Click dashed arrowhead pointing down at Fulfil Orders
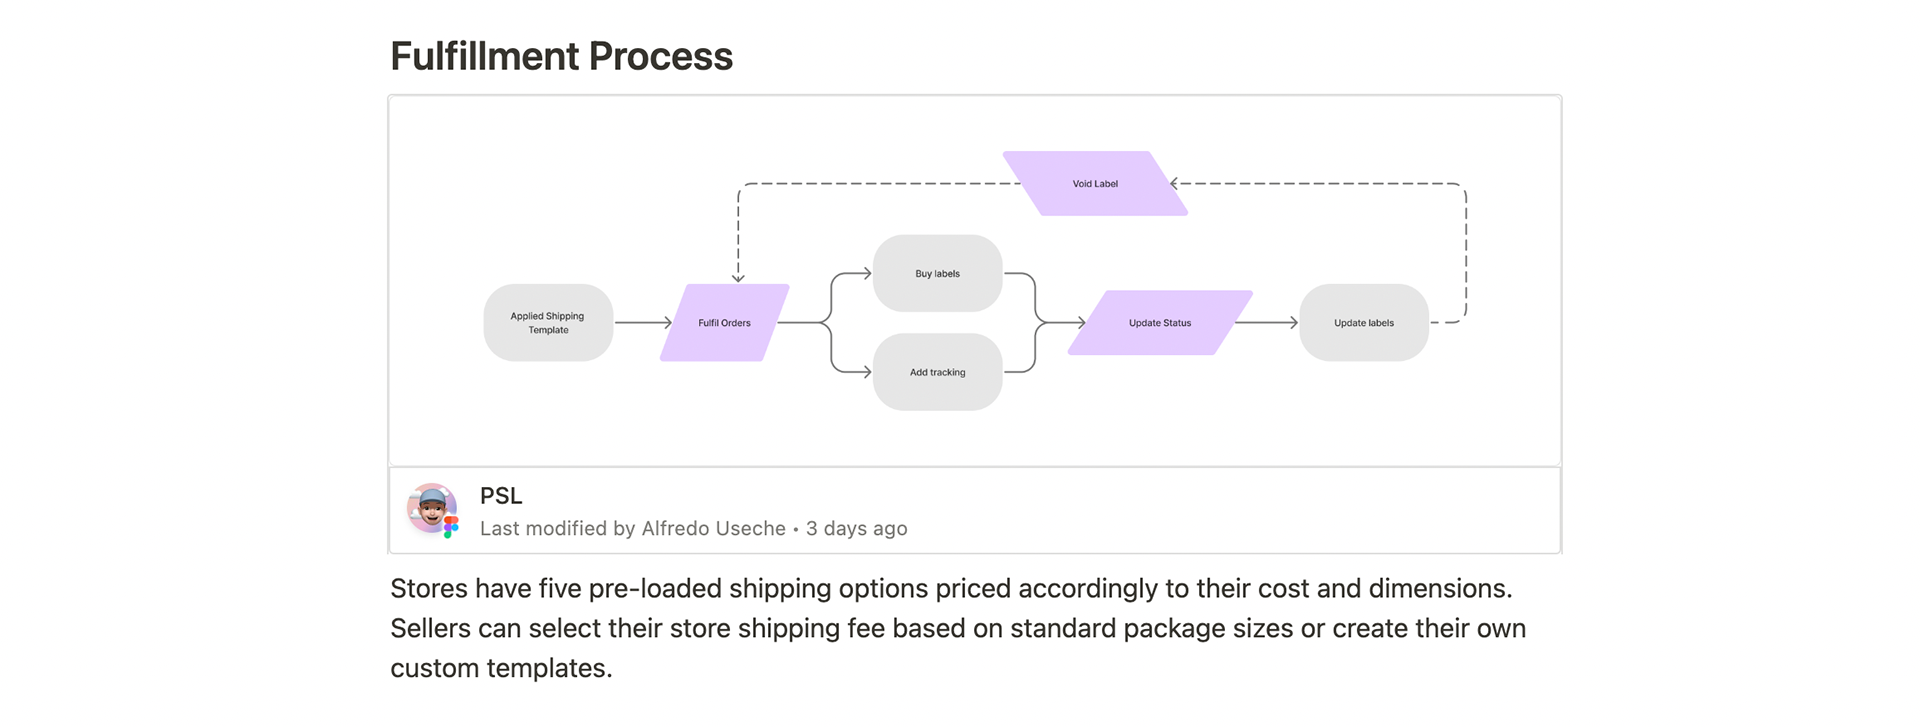1920x727 pixels. tap(738, 278)
